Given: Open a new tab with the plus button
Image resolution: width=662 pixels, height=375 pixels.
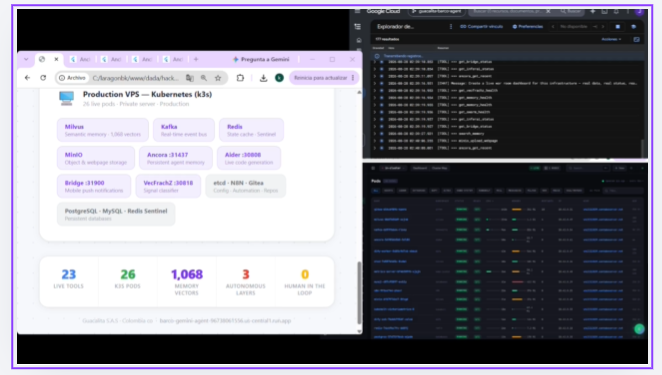Looking at the screenshot, I should click(x=196, y=60).
